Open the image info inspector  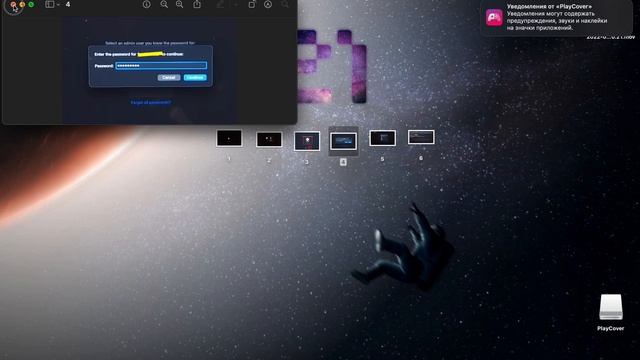tap(147, 4)
